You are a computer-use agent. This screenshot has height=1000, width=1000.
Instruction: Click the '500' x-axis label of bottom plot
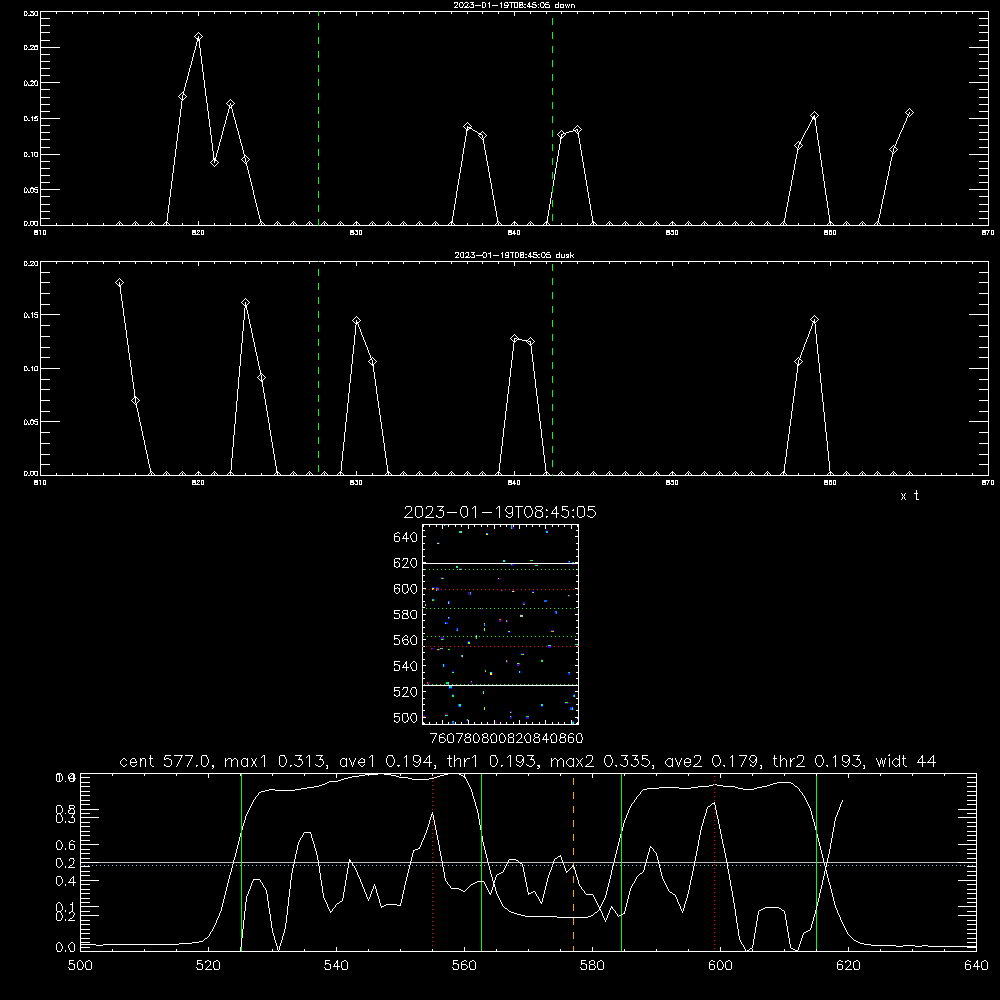tap(80, 966)
